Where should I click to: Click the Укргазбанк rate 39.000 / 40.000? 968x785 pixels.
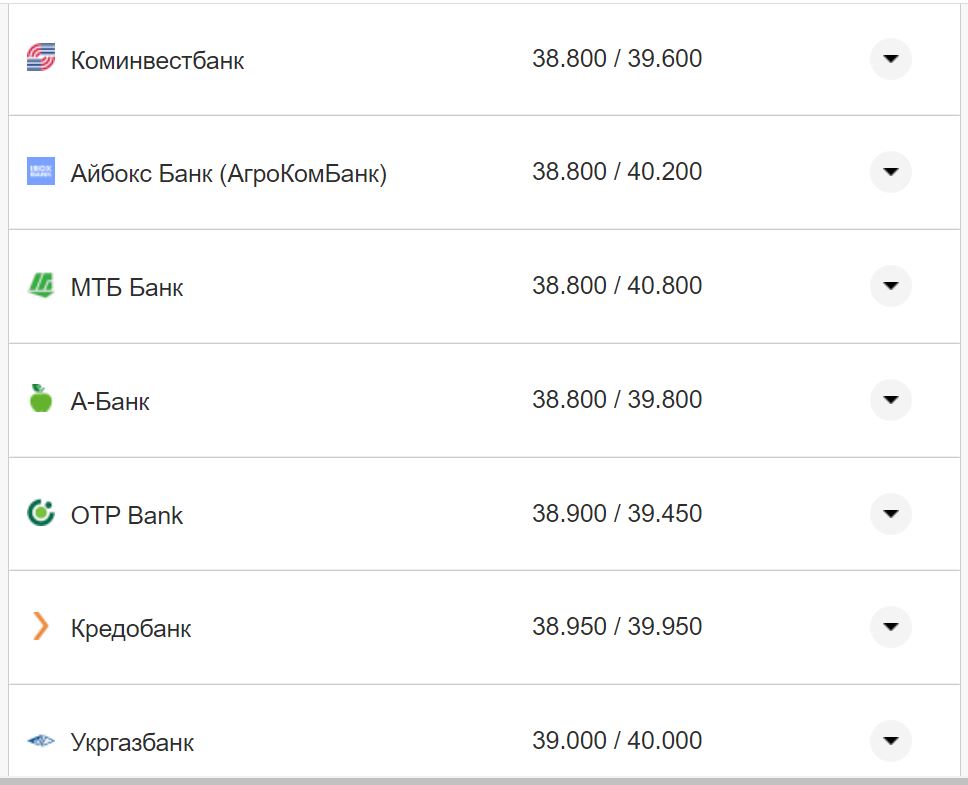click(616, 741)
